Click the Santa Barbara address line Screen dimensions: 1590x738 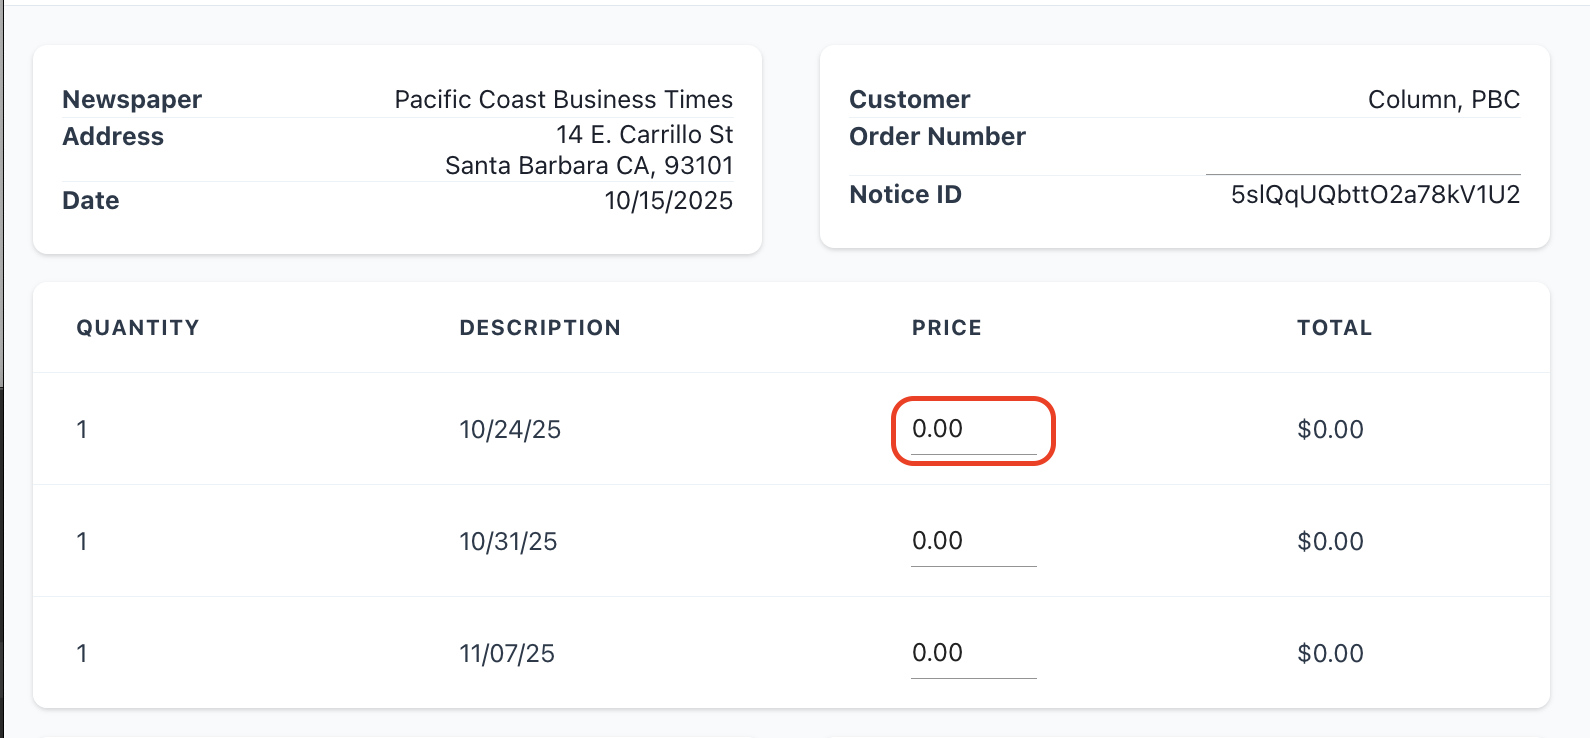589,166
